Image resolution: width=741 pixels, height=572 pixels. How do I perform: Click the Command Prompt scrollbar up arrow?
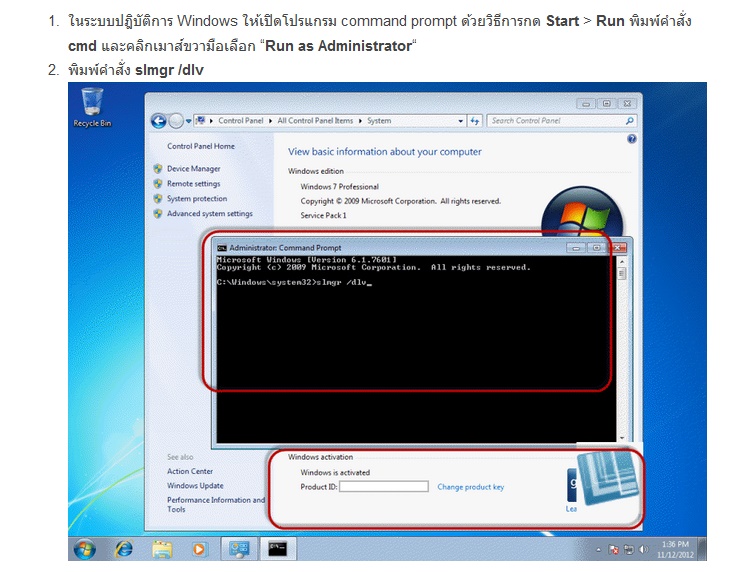[x=621, y=261]
